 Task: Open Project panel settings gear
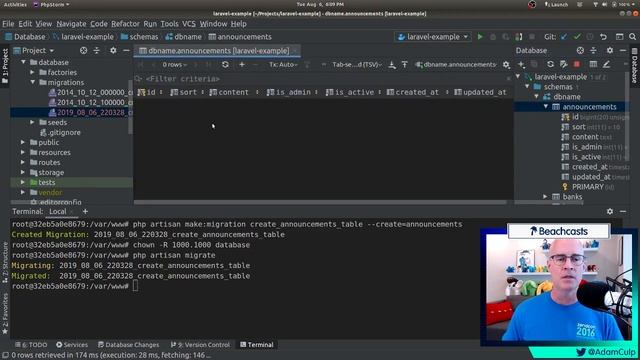[x=113, y=51]
